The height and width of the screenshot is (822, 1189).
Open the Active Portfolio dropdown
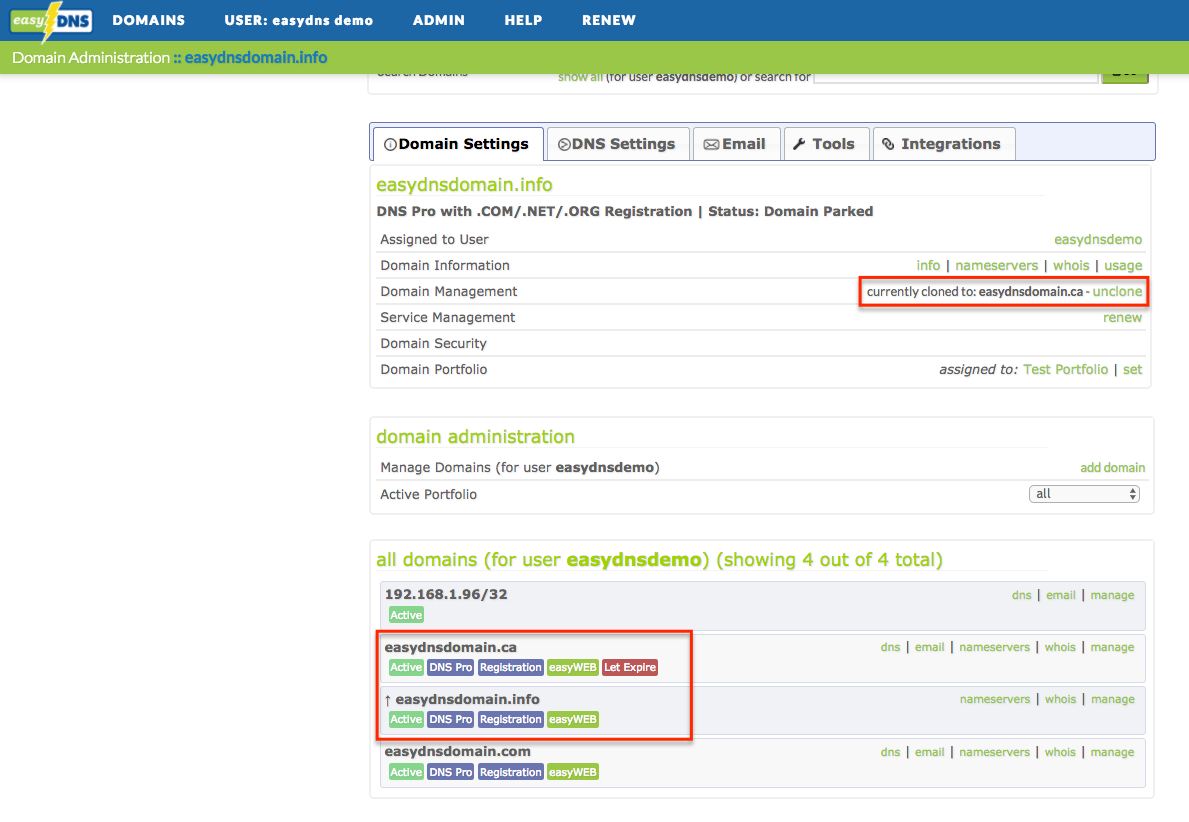(x=1084, y=494)
